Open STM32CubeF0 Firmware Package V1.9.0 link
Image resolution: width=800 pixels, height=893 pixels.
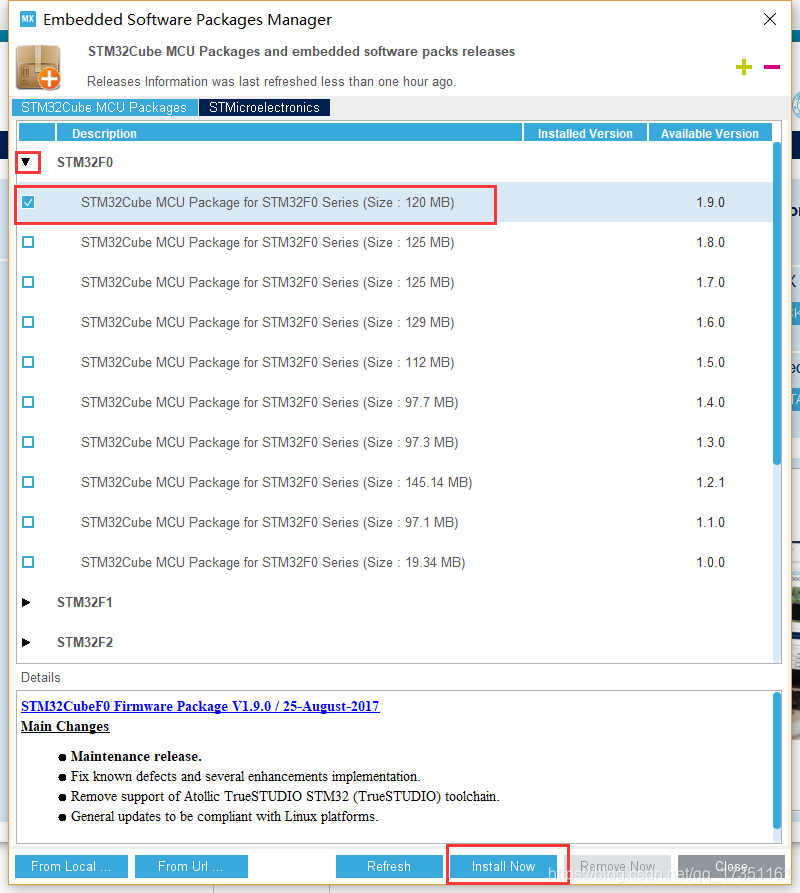[200, 706]
